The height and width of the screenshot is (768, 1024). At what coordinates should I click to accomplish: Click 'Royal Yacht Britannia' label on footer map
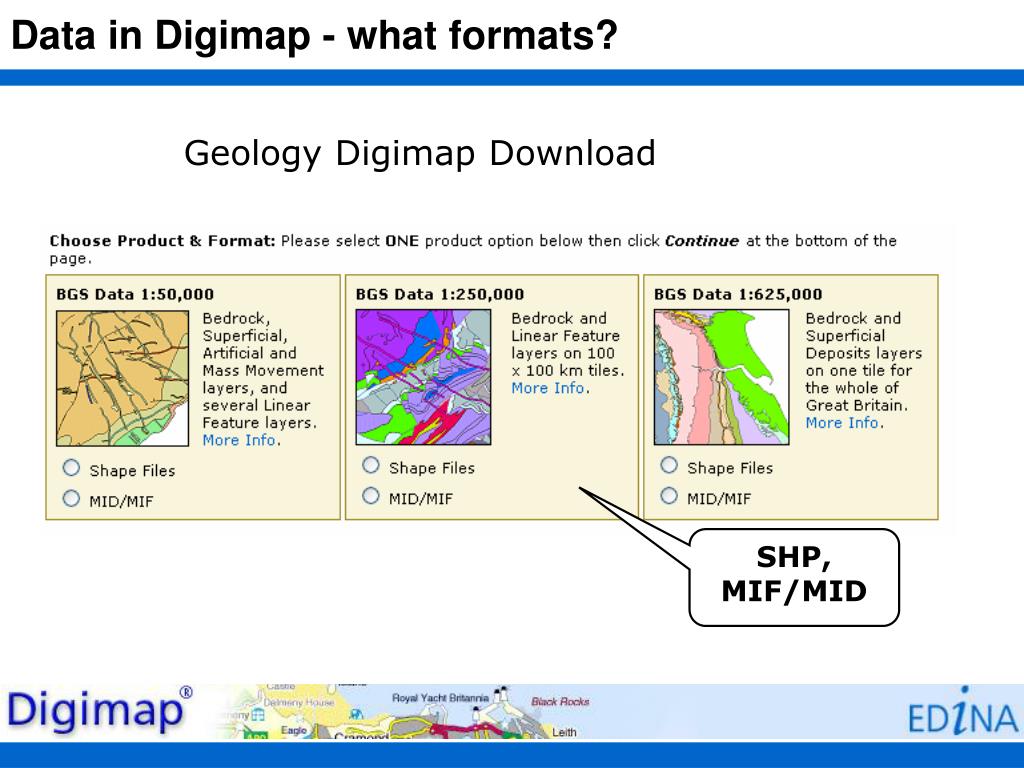(440, 698)
